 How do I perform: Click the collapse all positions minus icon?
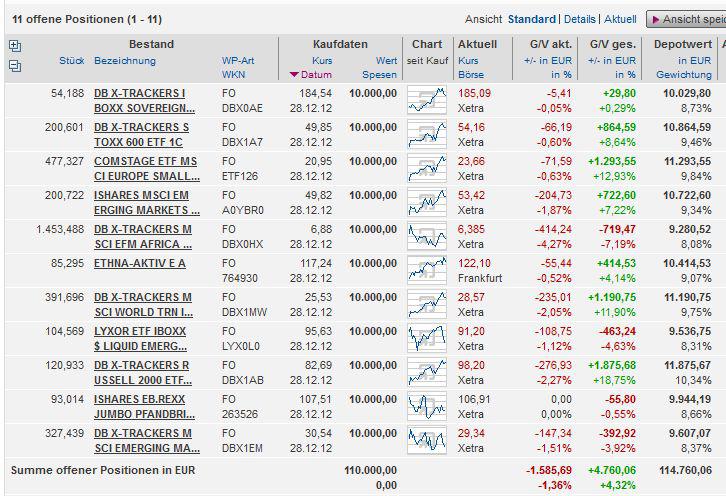point(14,66)
